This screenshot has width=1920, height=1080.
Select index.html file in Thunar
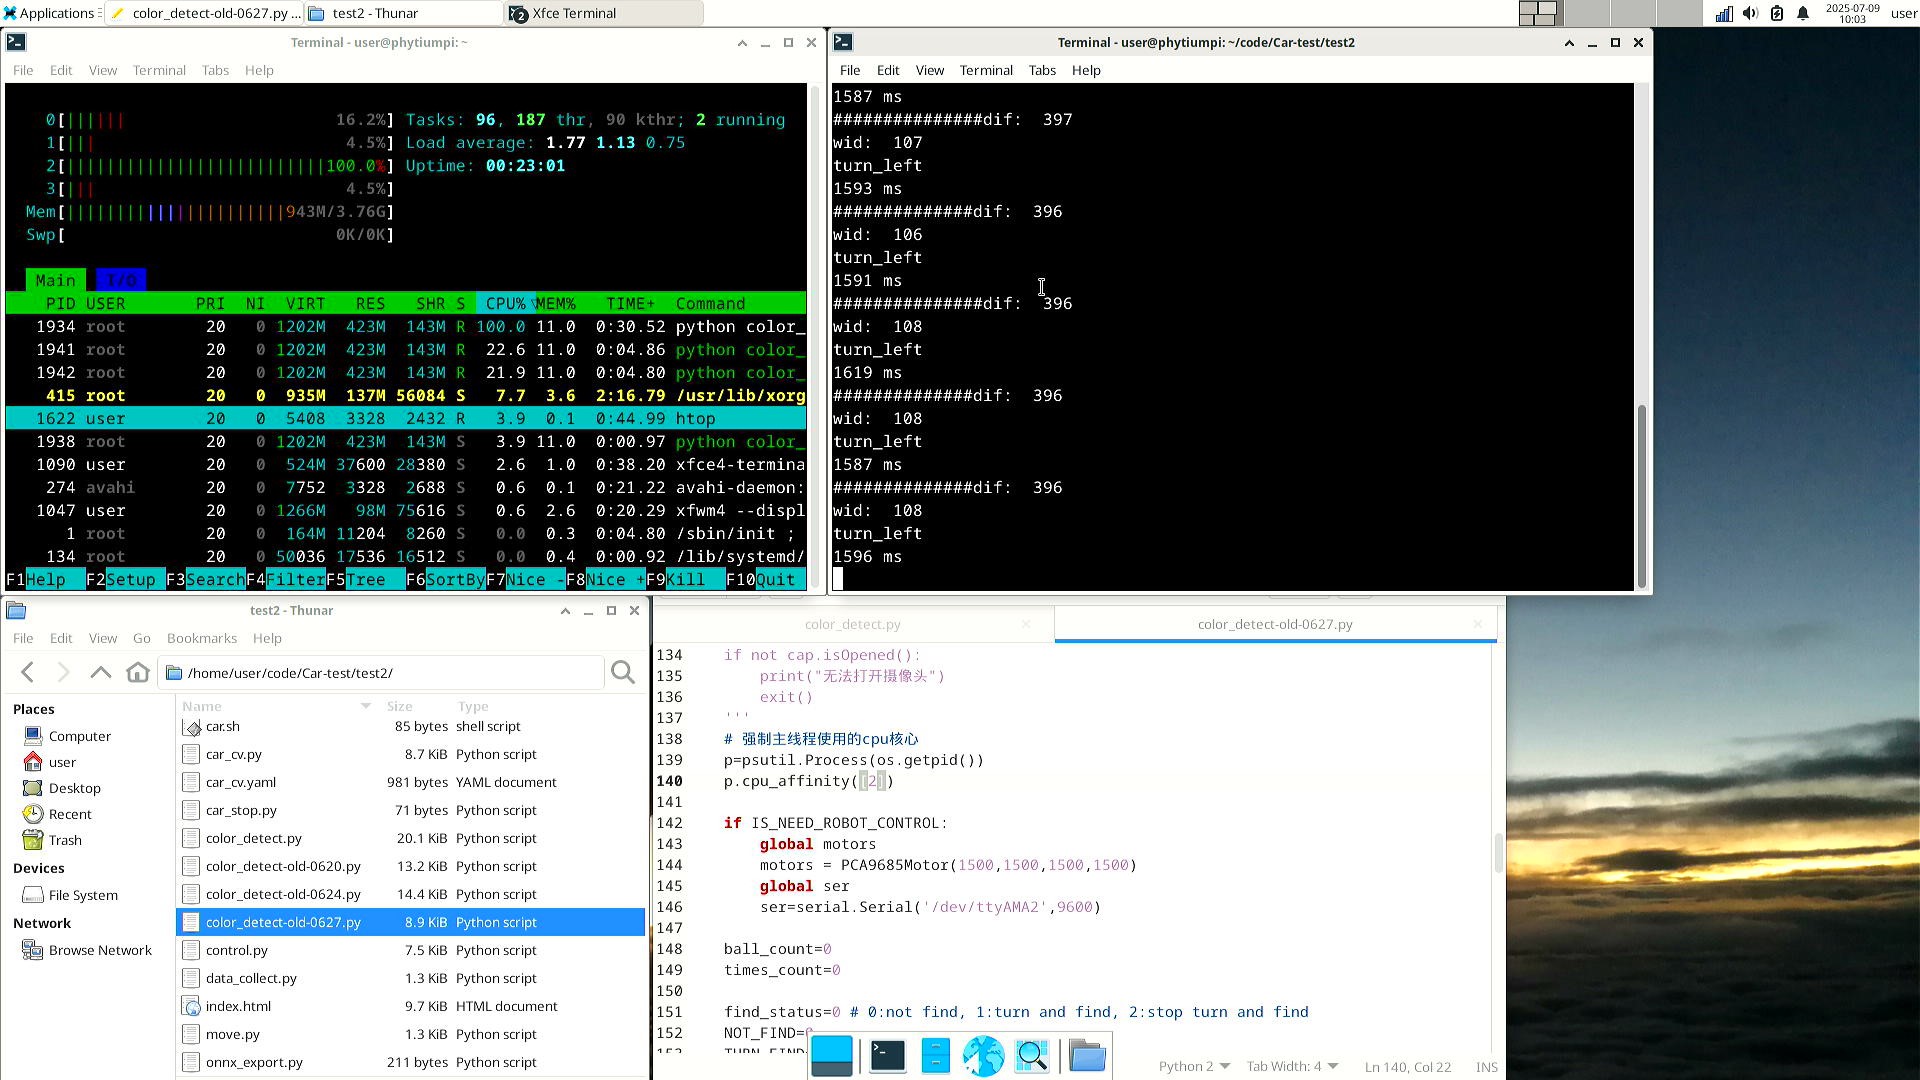tap(410, 1006)
